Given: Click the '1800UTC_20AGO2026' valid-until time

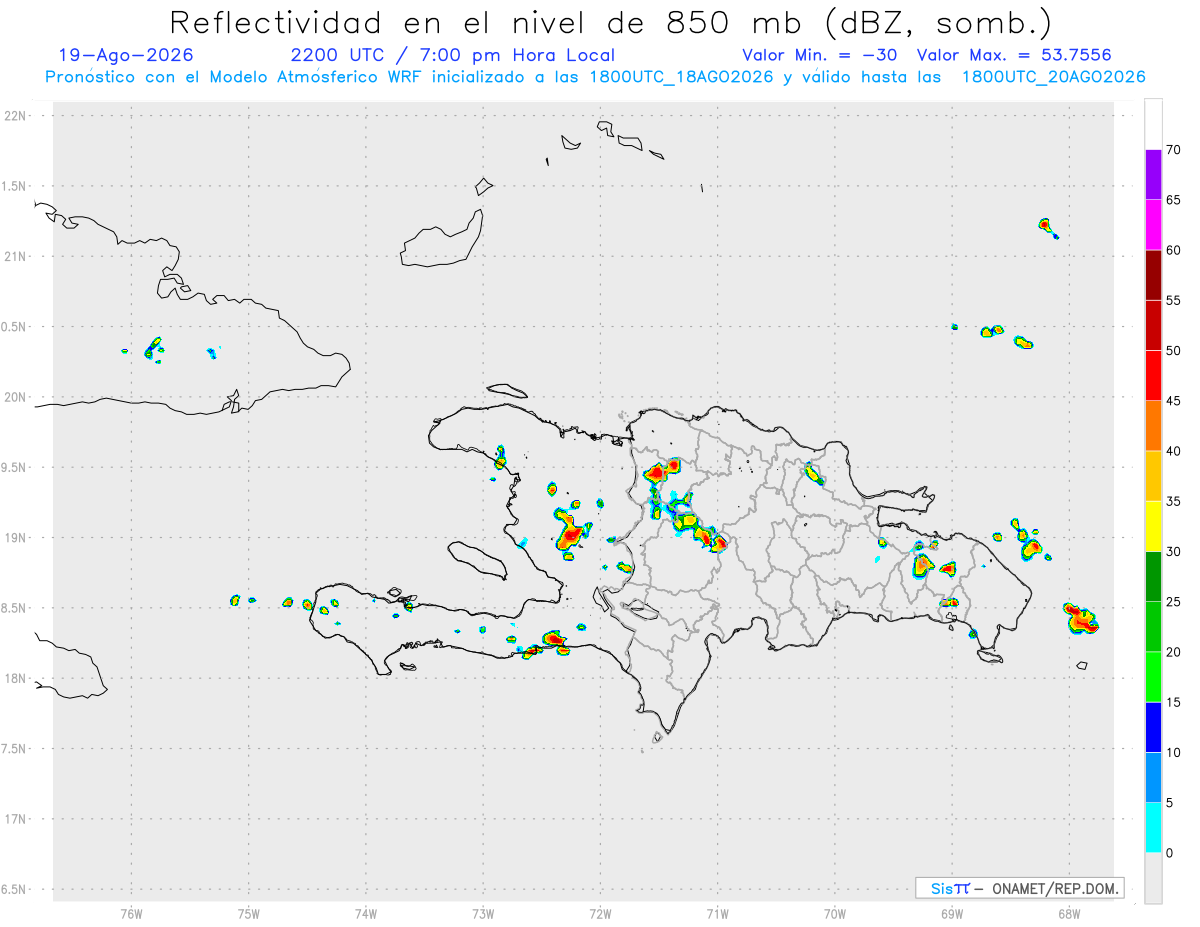Looking at the screenshot, I should [x=1053, y=77].
